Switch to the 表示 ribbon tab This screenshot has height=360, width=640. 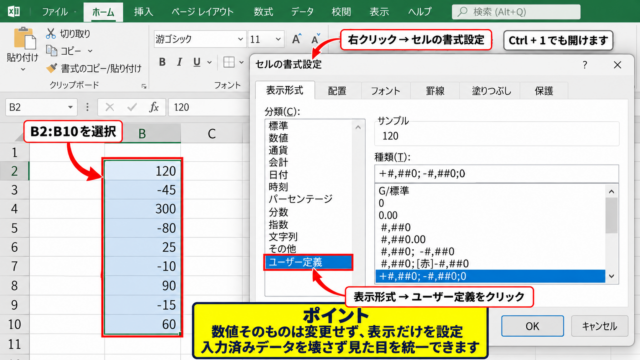click(379, 11)
